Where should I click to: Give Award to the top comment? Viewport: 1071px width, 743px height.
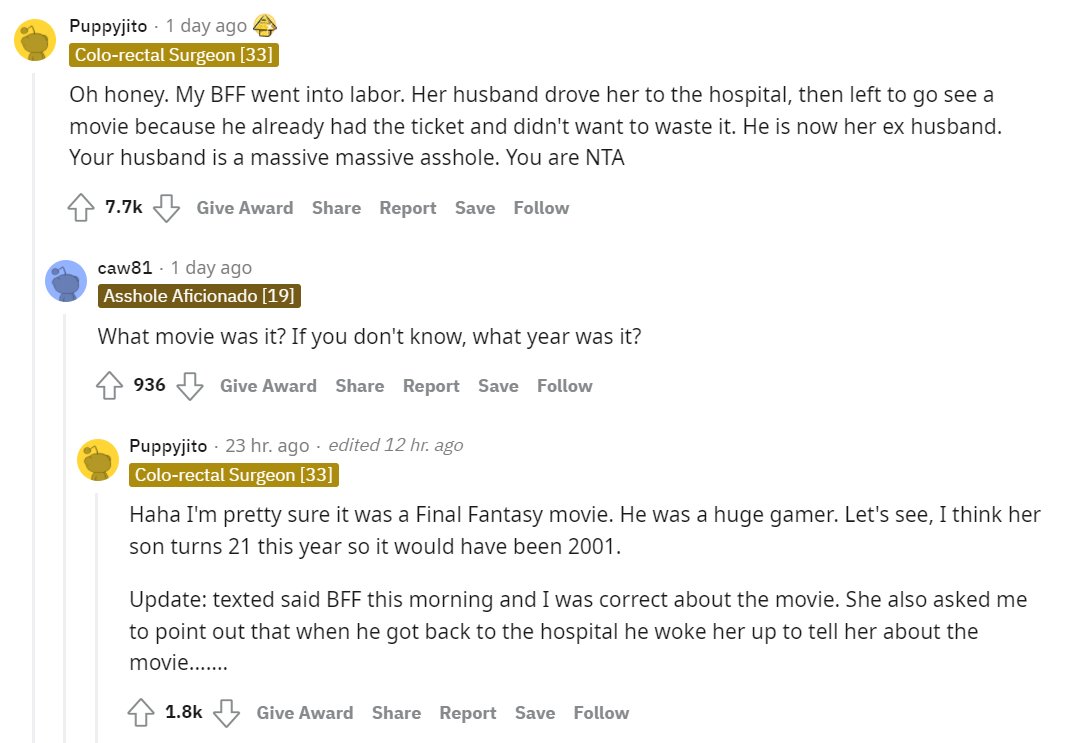pyautogui.click(x=245, y=208)
